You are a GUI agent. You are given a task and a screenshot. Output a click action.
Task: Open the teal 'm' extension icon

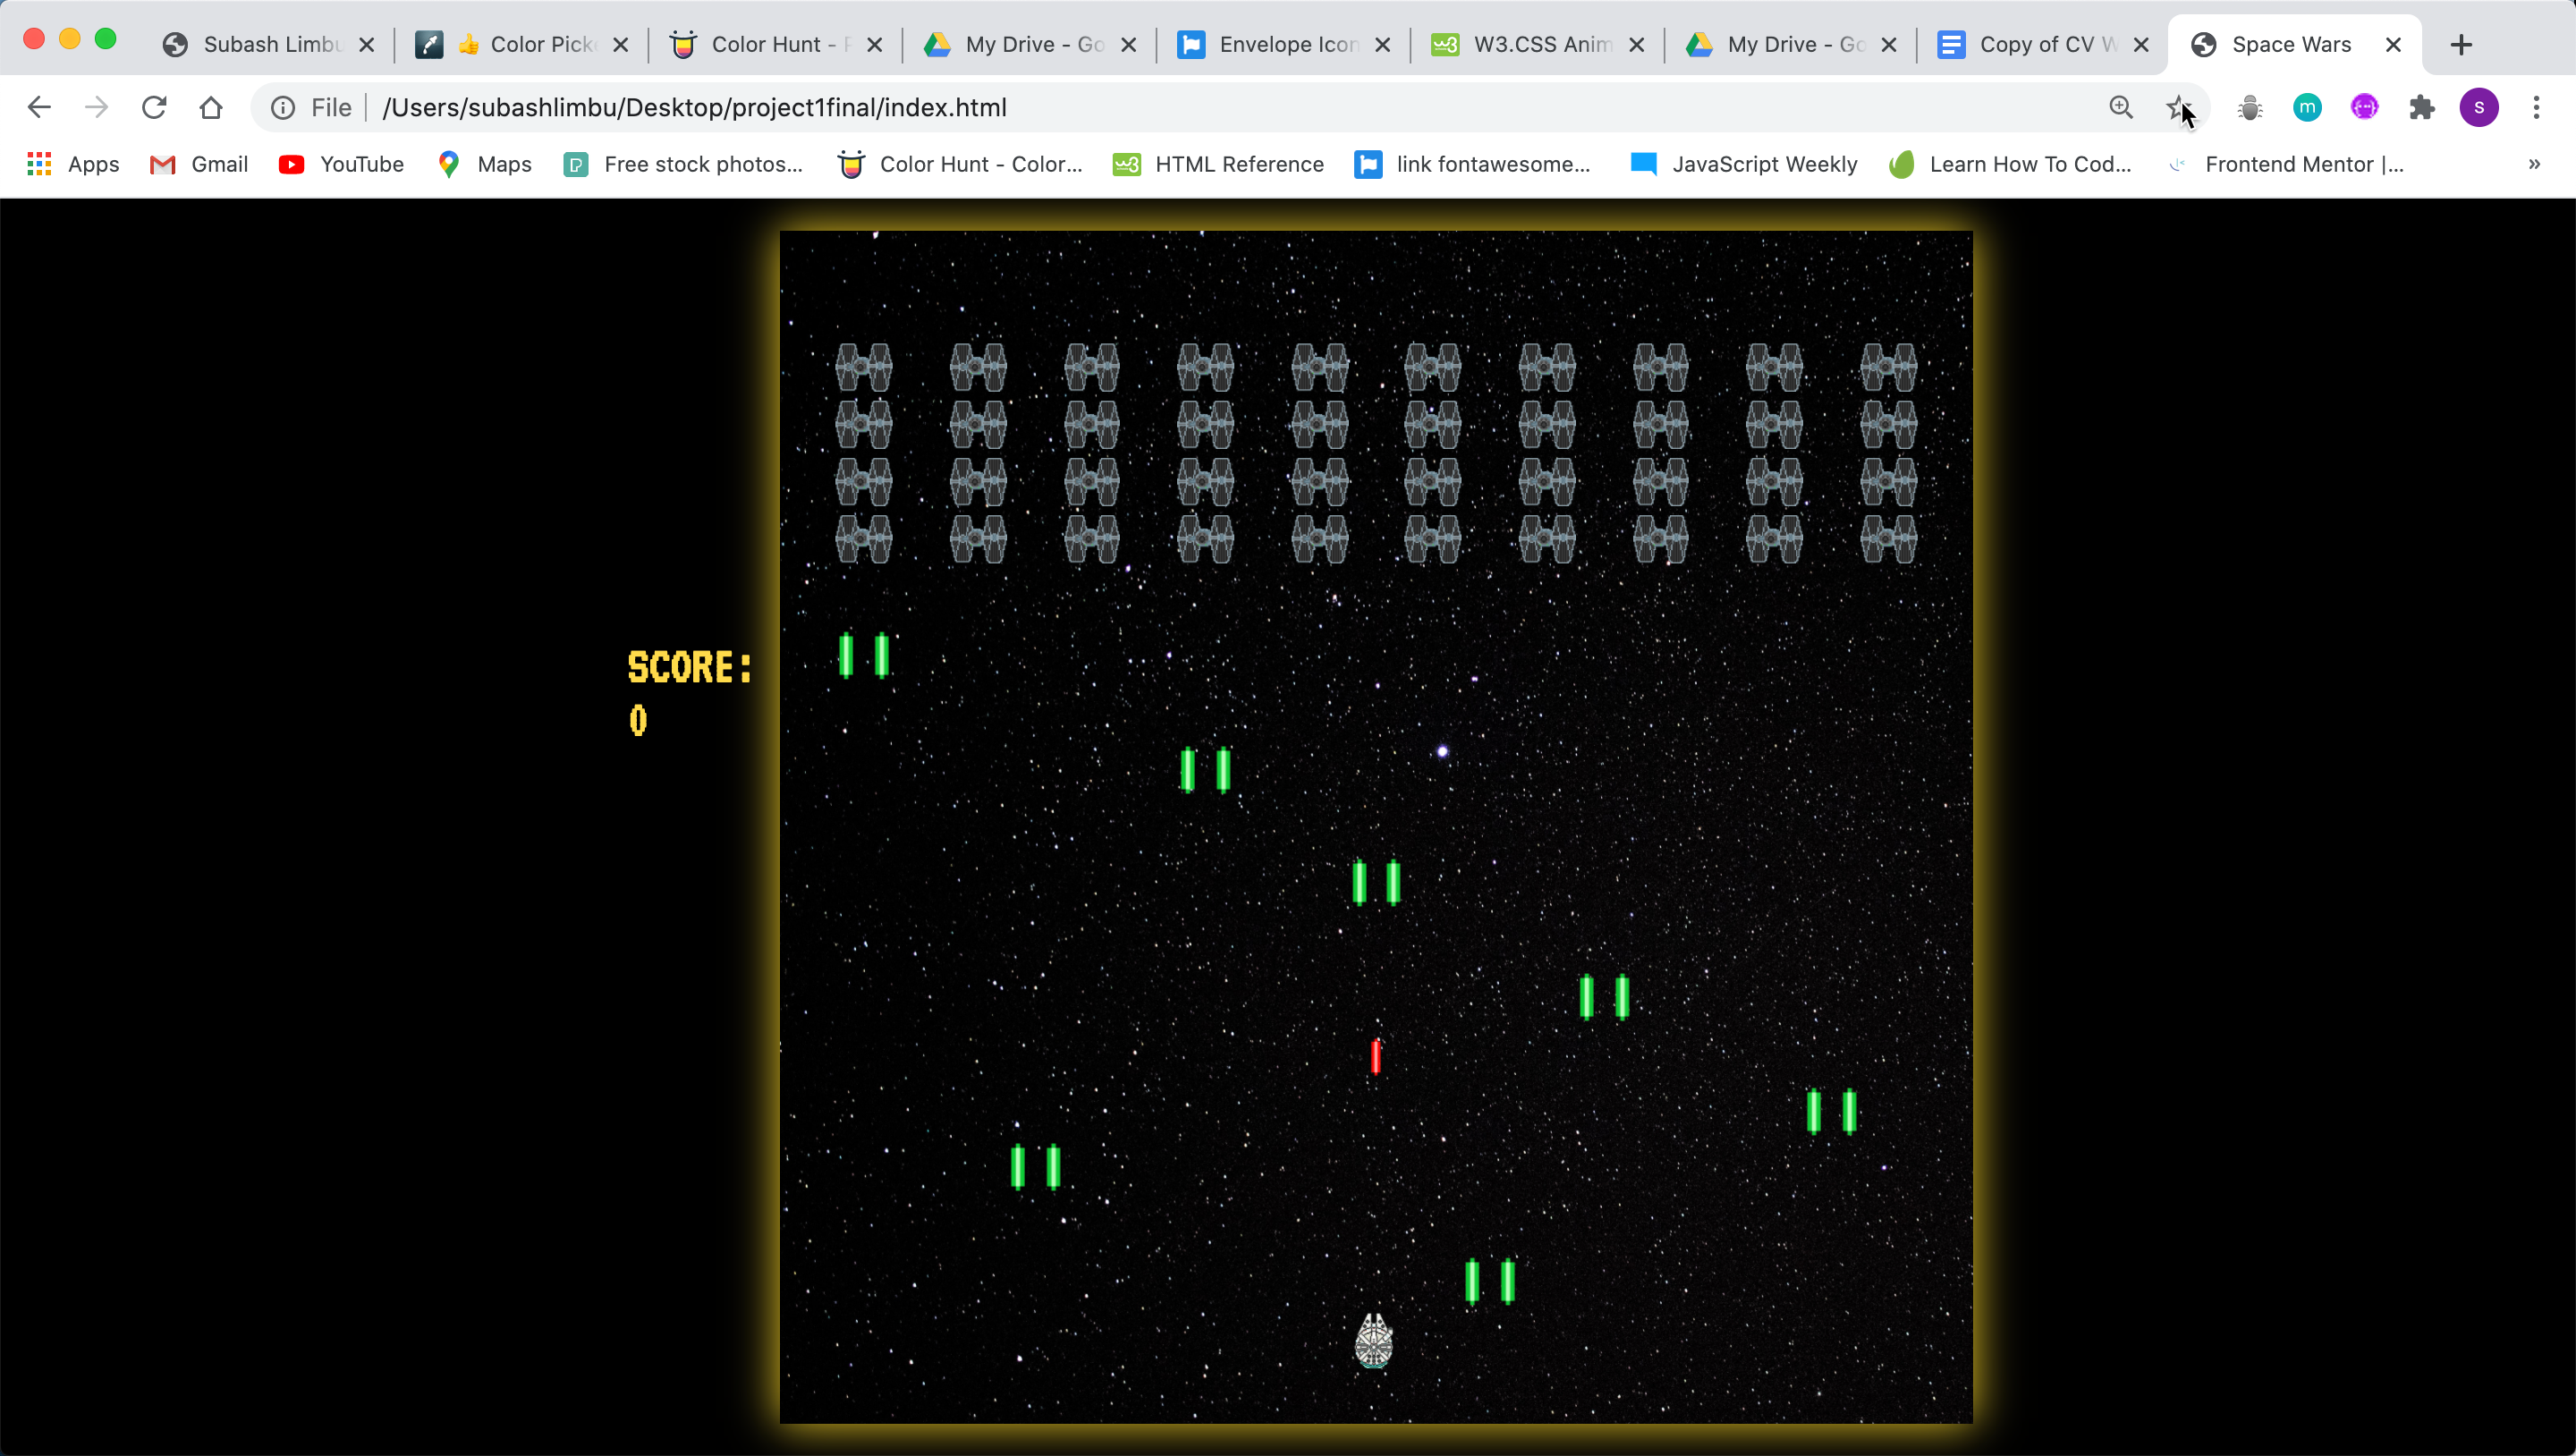(2307, 107)
